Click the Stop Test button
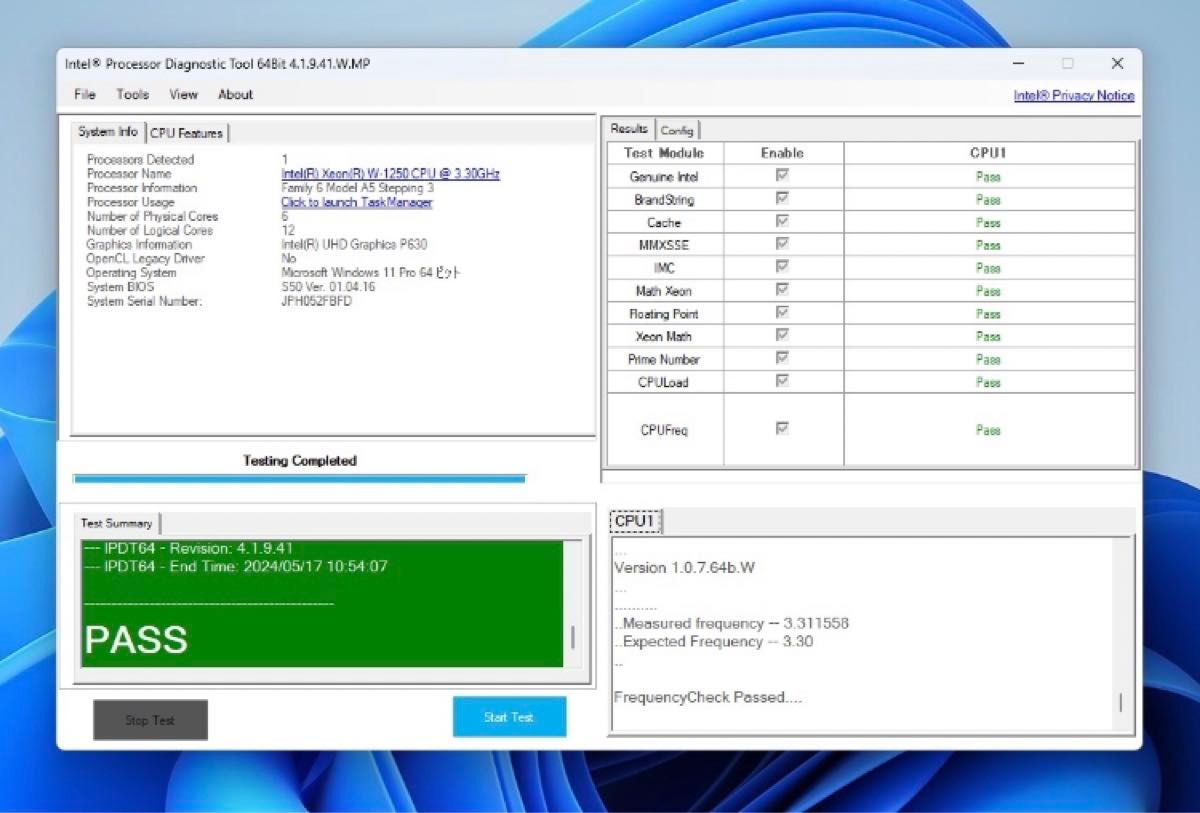 point(150,720)
